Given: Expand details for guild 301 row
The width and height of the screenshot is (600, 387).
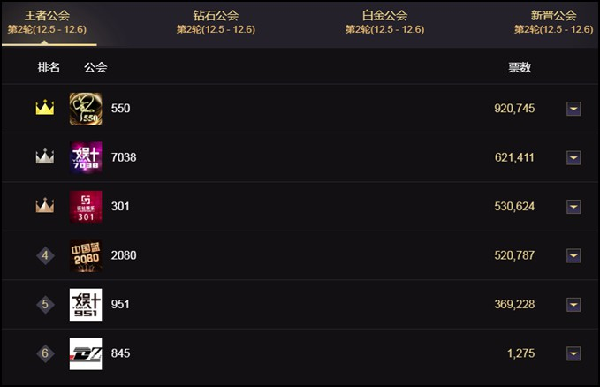Looking at the screenshot, I should [573, 207].
